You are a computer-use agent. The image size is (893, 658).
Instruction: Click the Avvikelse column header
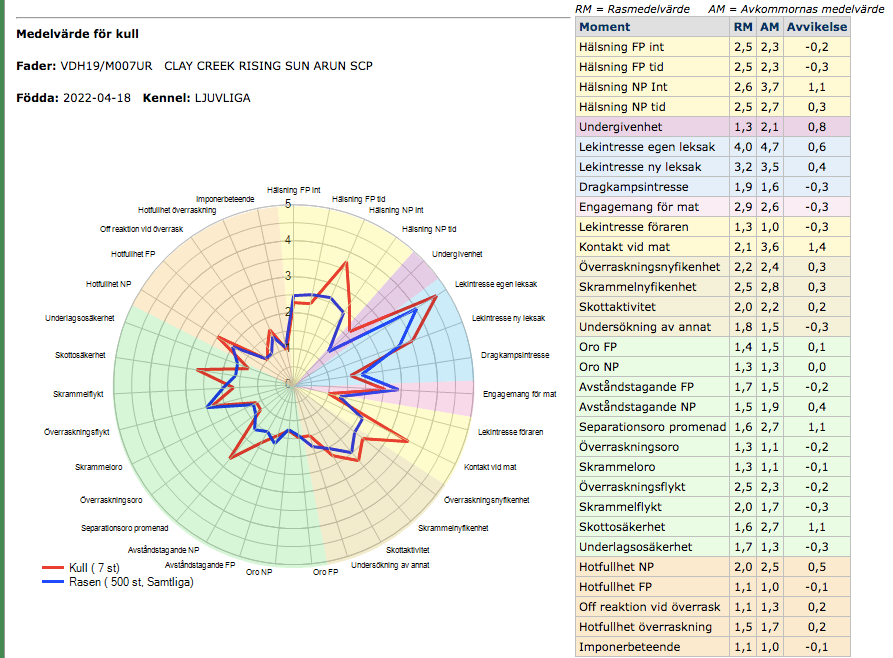tap(815, 26)
